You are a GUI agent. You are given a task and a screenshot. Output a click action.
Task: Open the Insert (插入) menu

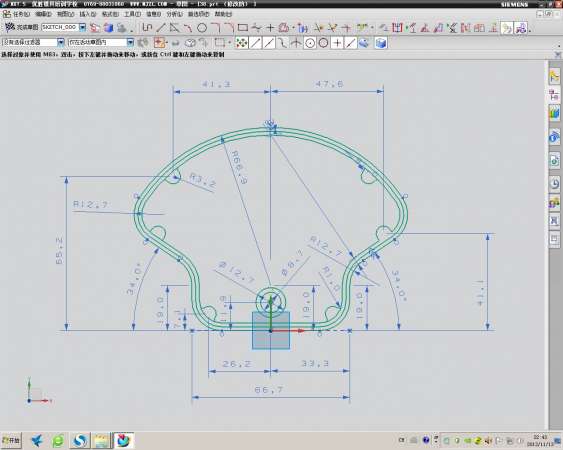tap(88, 14)
